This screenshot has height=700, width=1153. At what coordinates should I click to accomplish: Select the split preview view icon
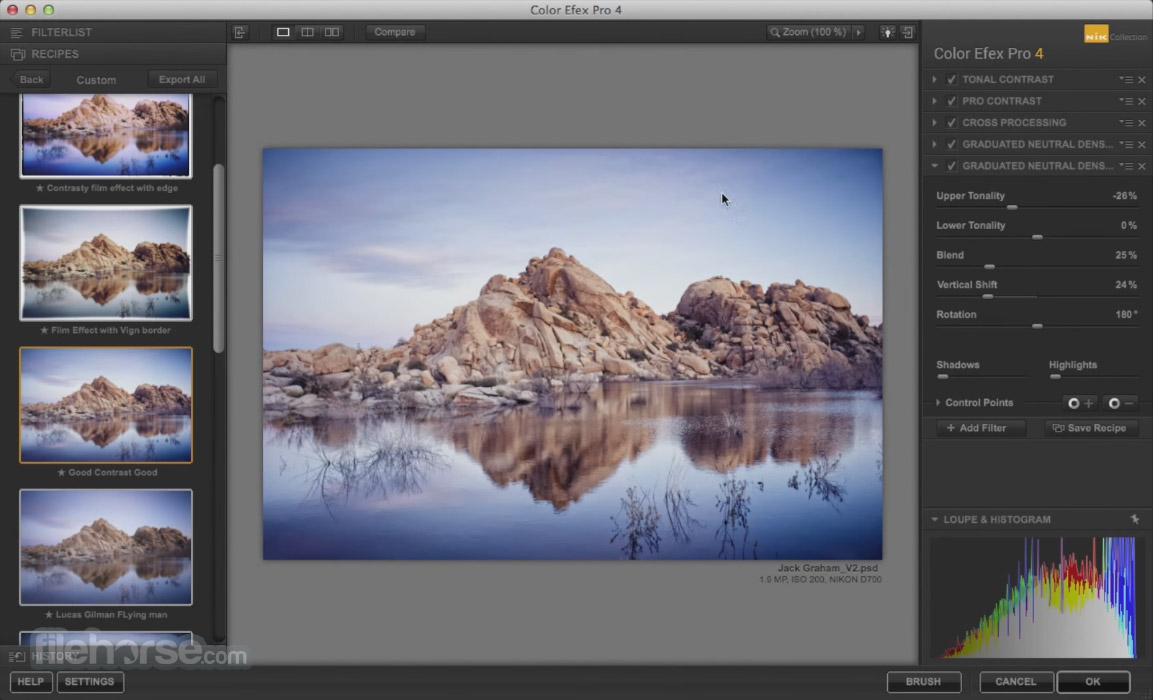(x=307, y=32)
